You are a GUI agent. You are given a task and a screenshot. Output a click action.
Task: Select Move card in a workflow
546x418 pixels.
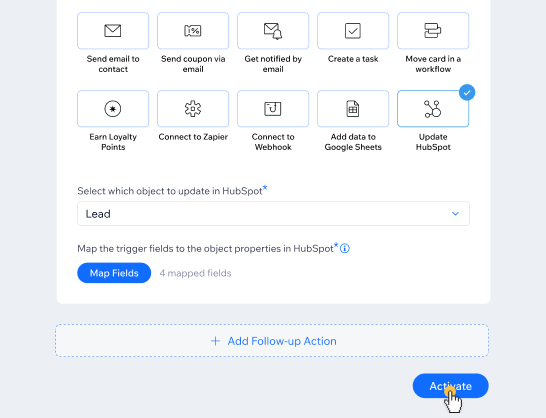point(433,31)
